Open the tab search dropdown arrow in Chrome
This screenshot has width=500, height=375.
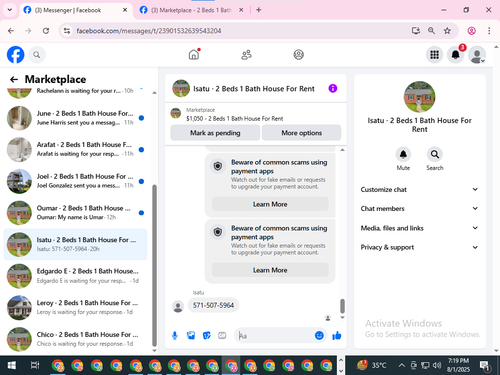point(10,10)
